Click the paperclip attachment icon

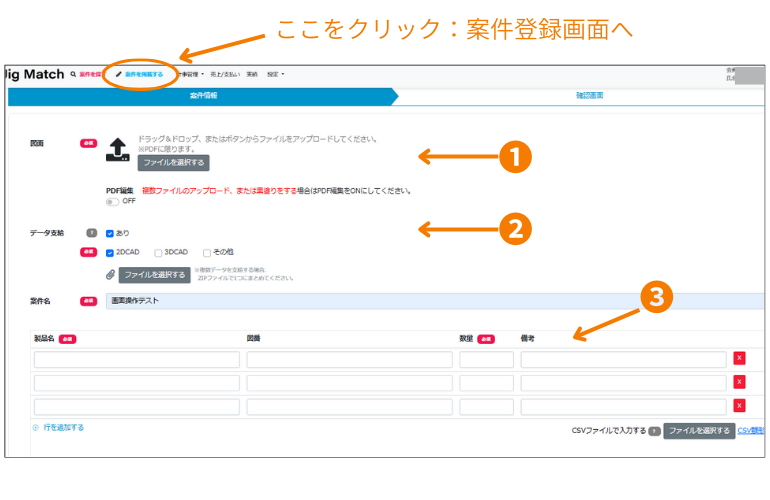(110, 275)
